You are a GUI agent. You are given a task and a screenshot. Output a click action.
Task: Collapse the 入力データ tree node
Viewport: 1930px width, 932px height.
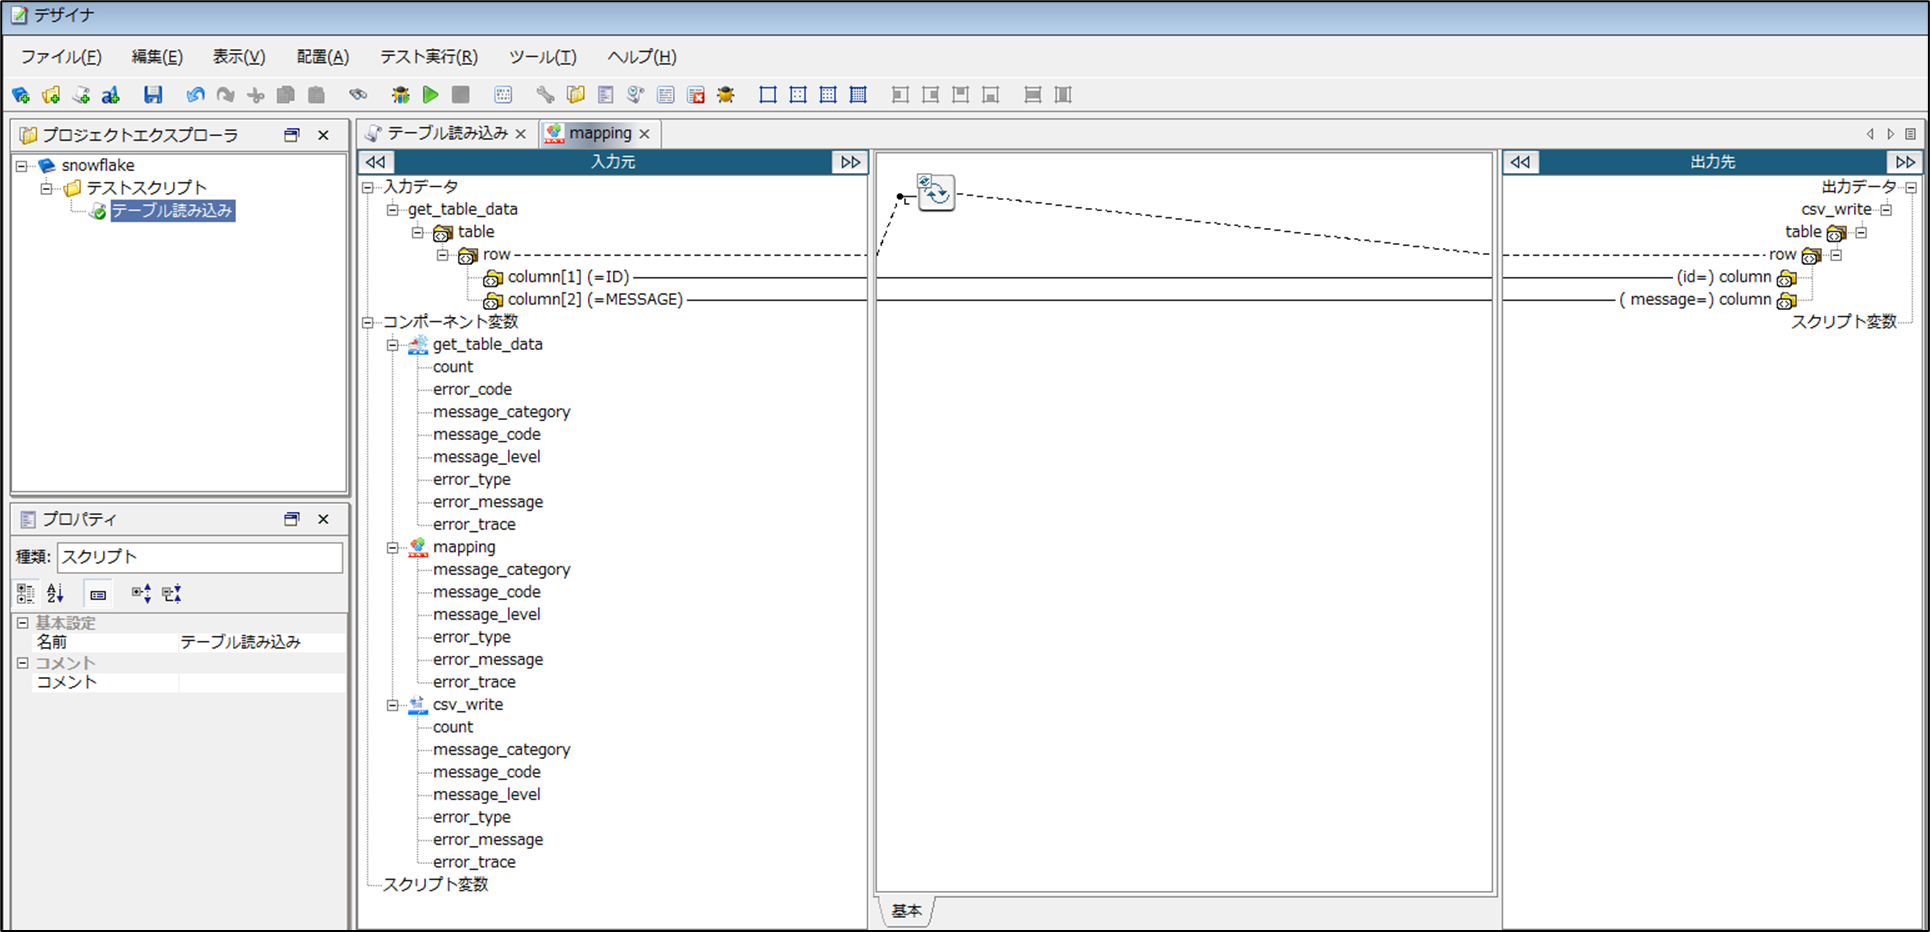pos(368,187)
